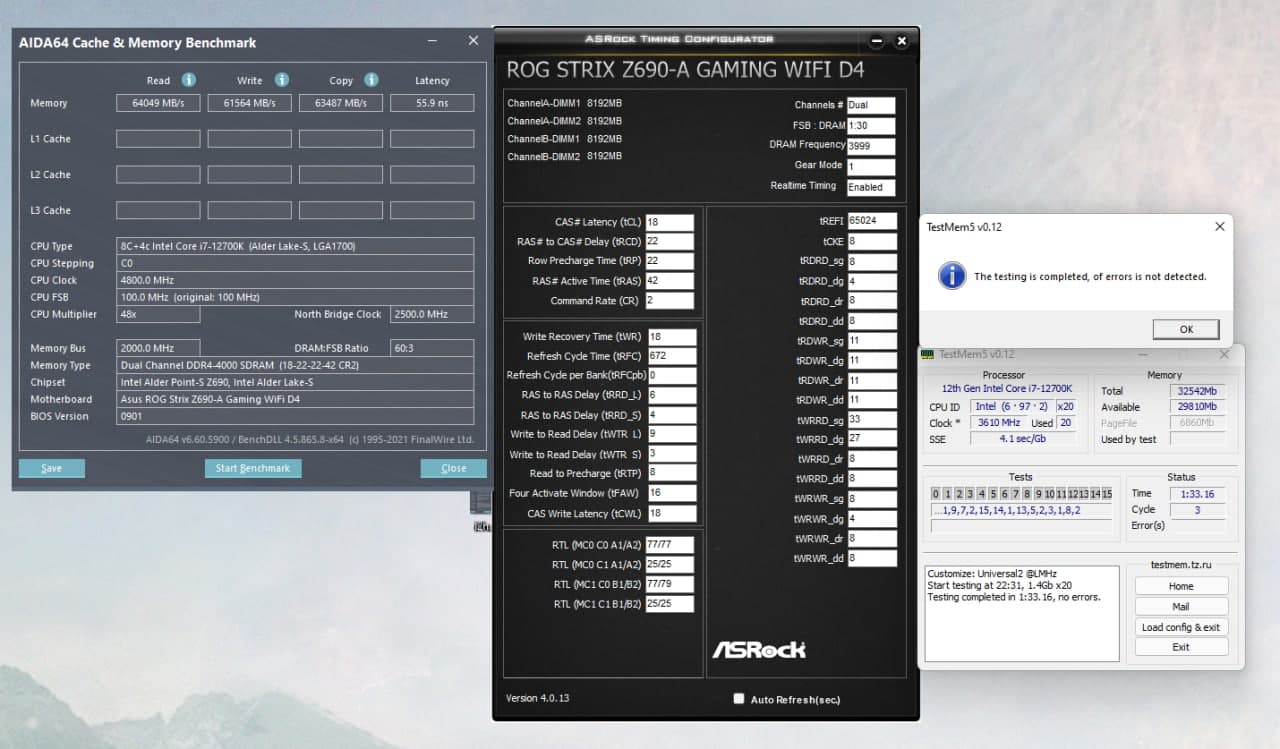Confirm the TestMem5 completion dialog with OK
This screenshot has width=1280, height=749.
point(1186,329)
